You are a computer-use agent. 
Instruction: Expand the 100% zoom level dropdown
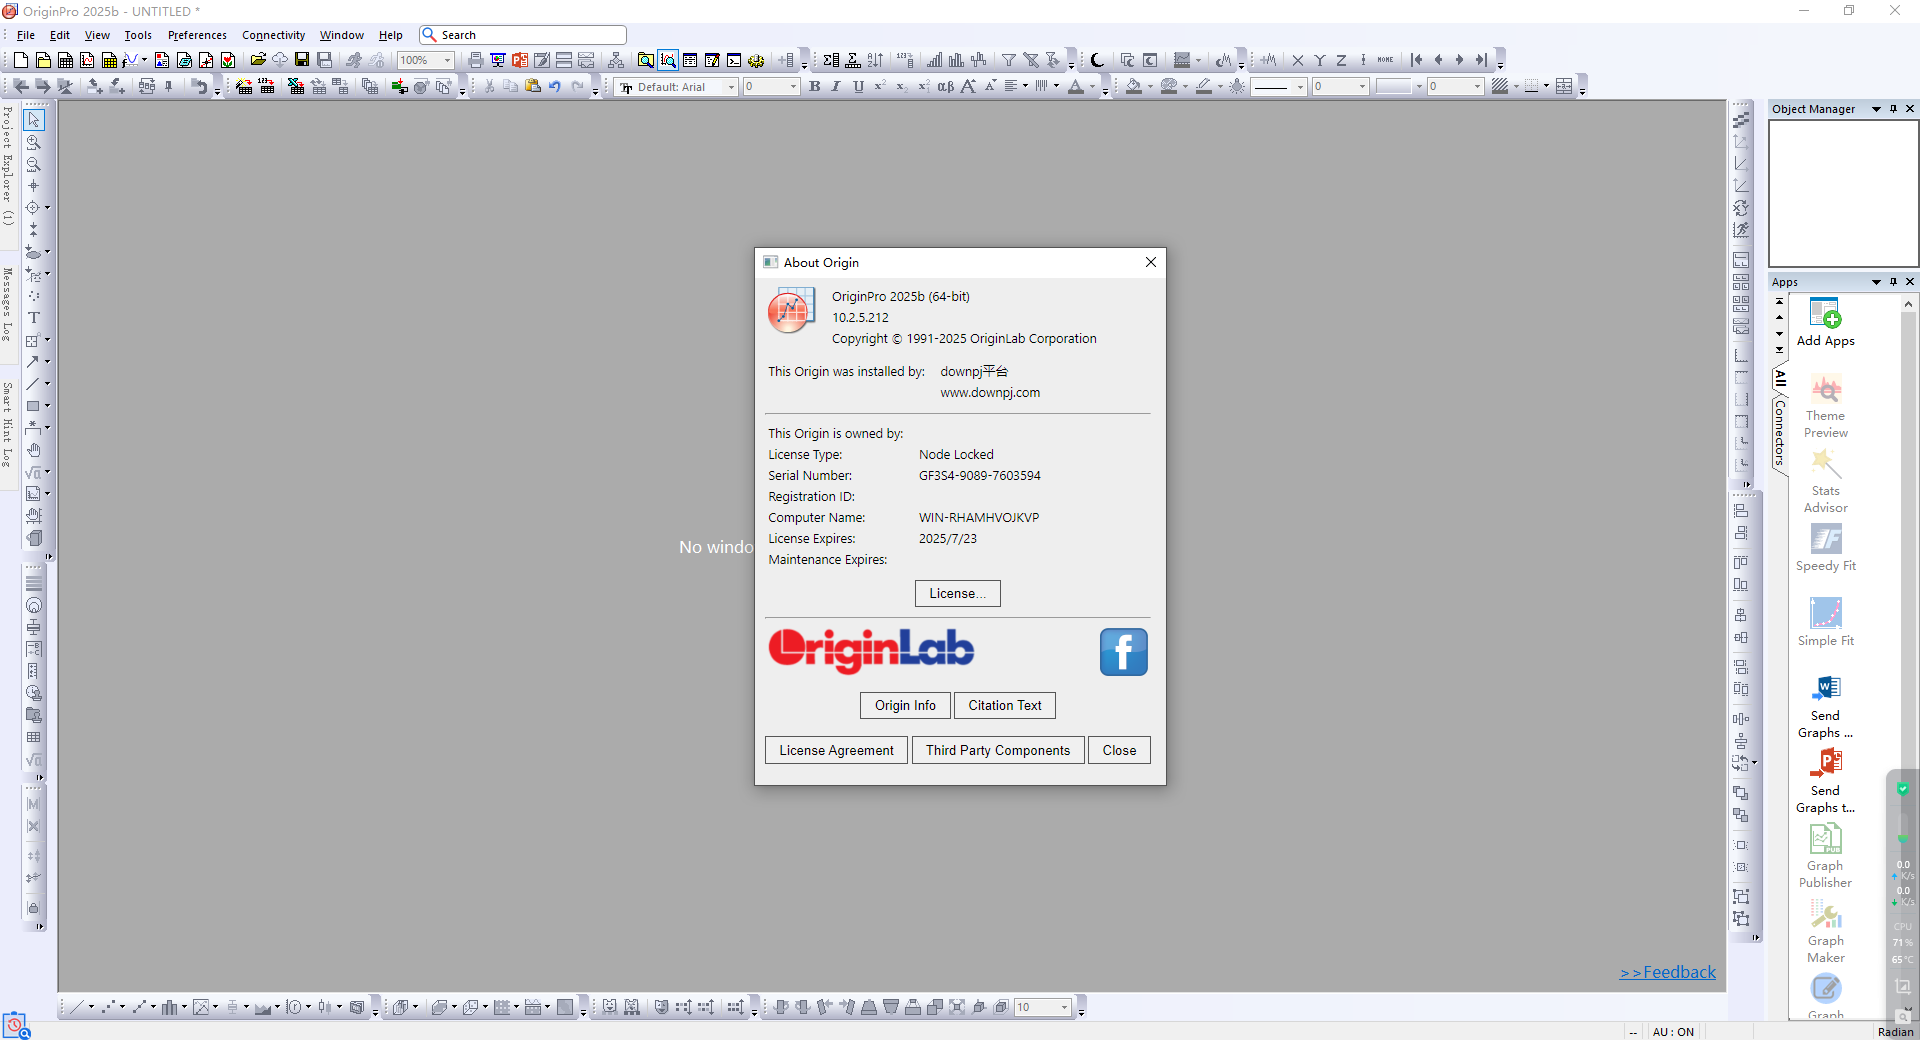coord(447,61)
